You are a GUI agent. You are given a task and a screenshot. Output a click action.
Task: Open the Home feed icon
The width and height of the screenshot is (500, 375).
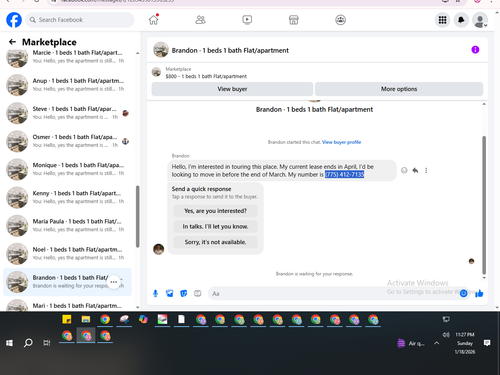[154, 20]
